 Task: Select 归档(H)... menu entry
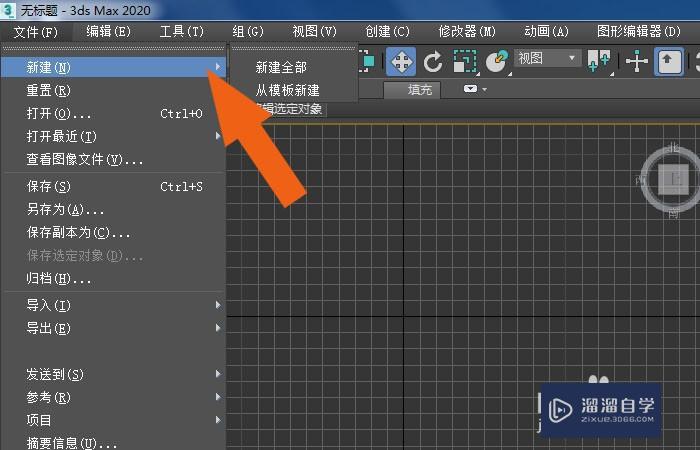coord(114,279)
